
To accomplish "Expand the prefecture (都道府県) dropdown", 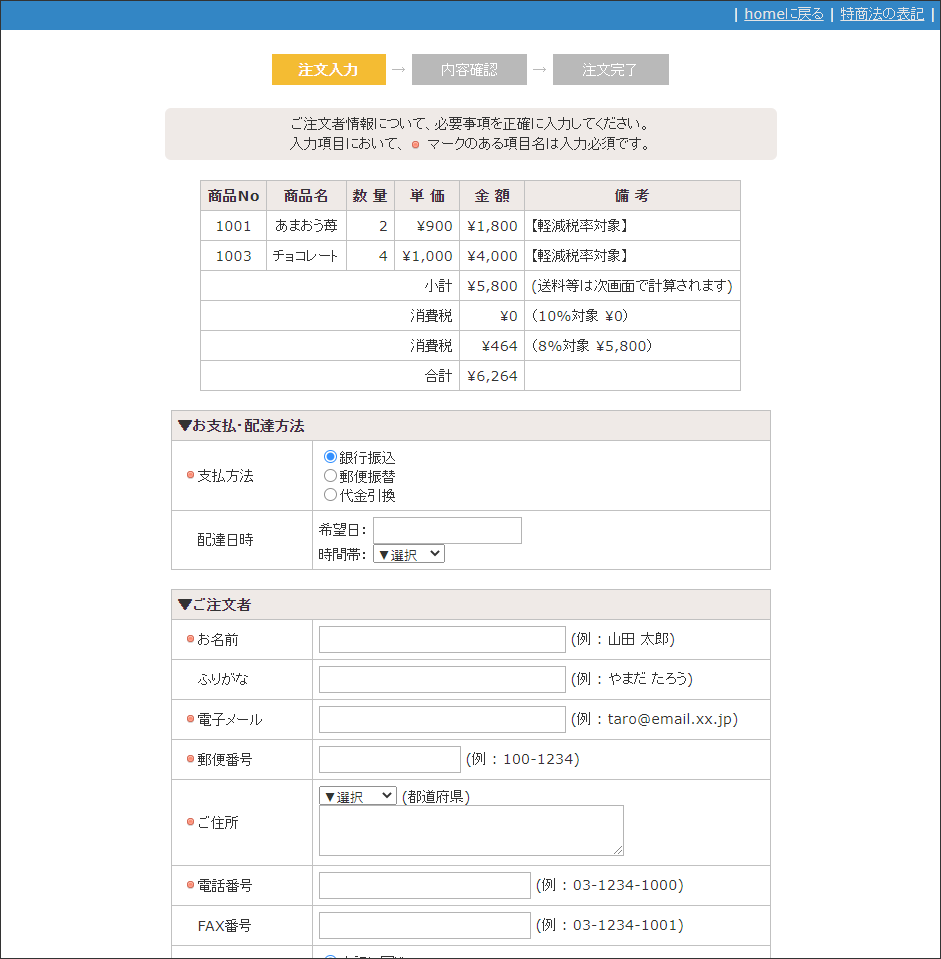I will tap(357, 797).
